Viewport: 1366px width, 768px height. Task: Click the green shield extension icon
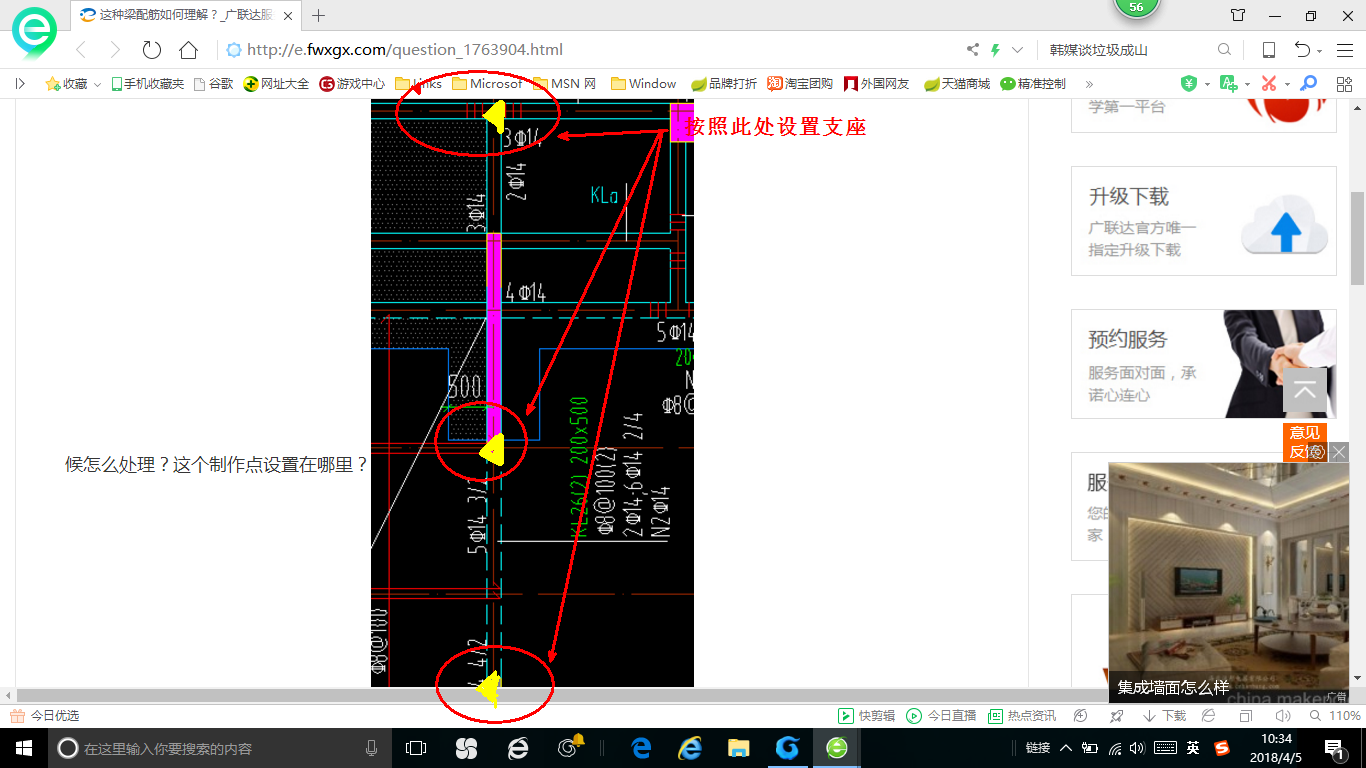1189,84
